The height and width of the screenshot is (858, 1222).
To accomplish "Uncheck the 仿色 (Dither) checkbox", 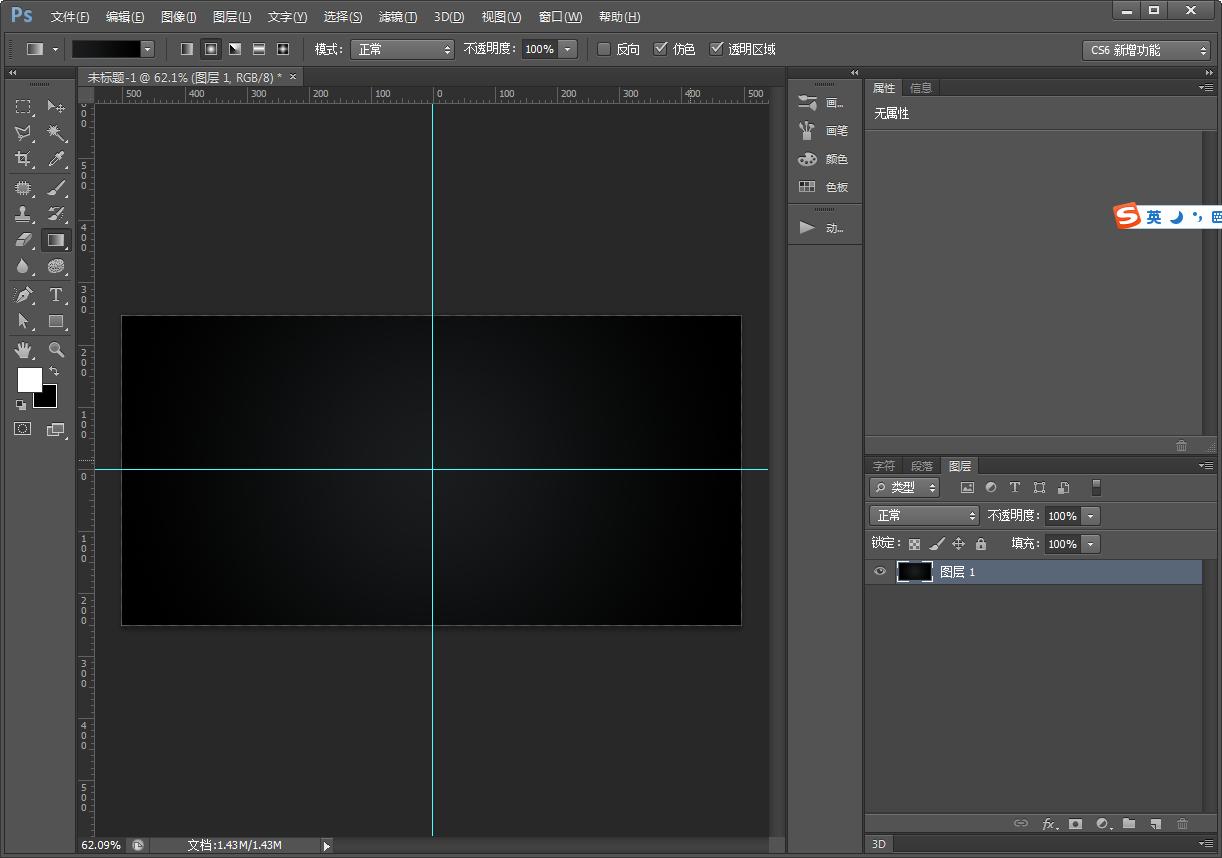I will coord(660,49).
